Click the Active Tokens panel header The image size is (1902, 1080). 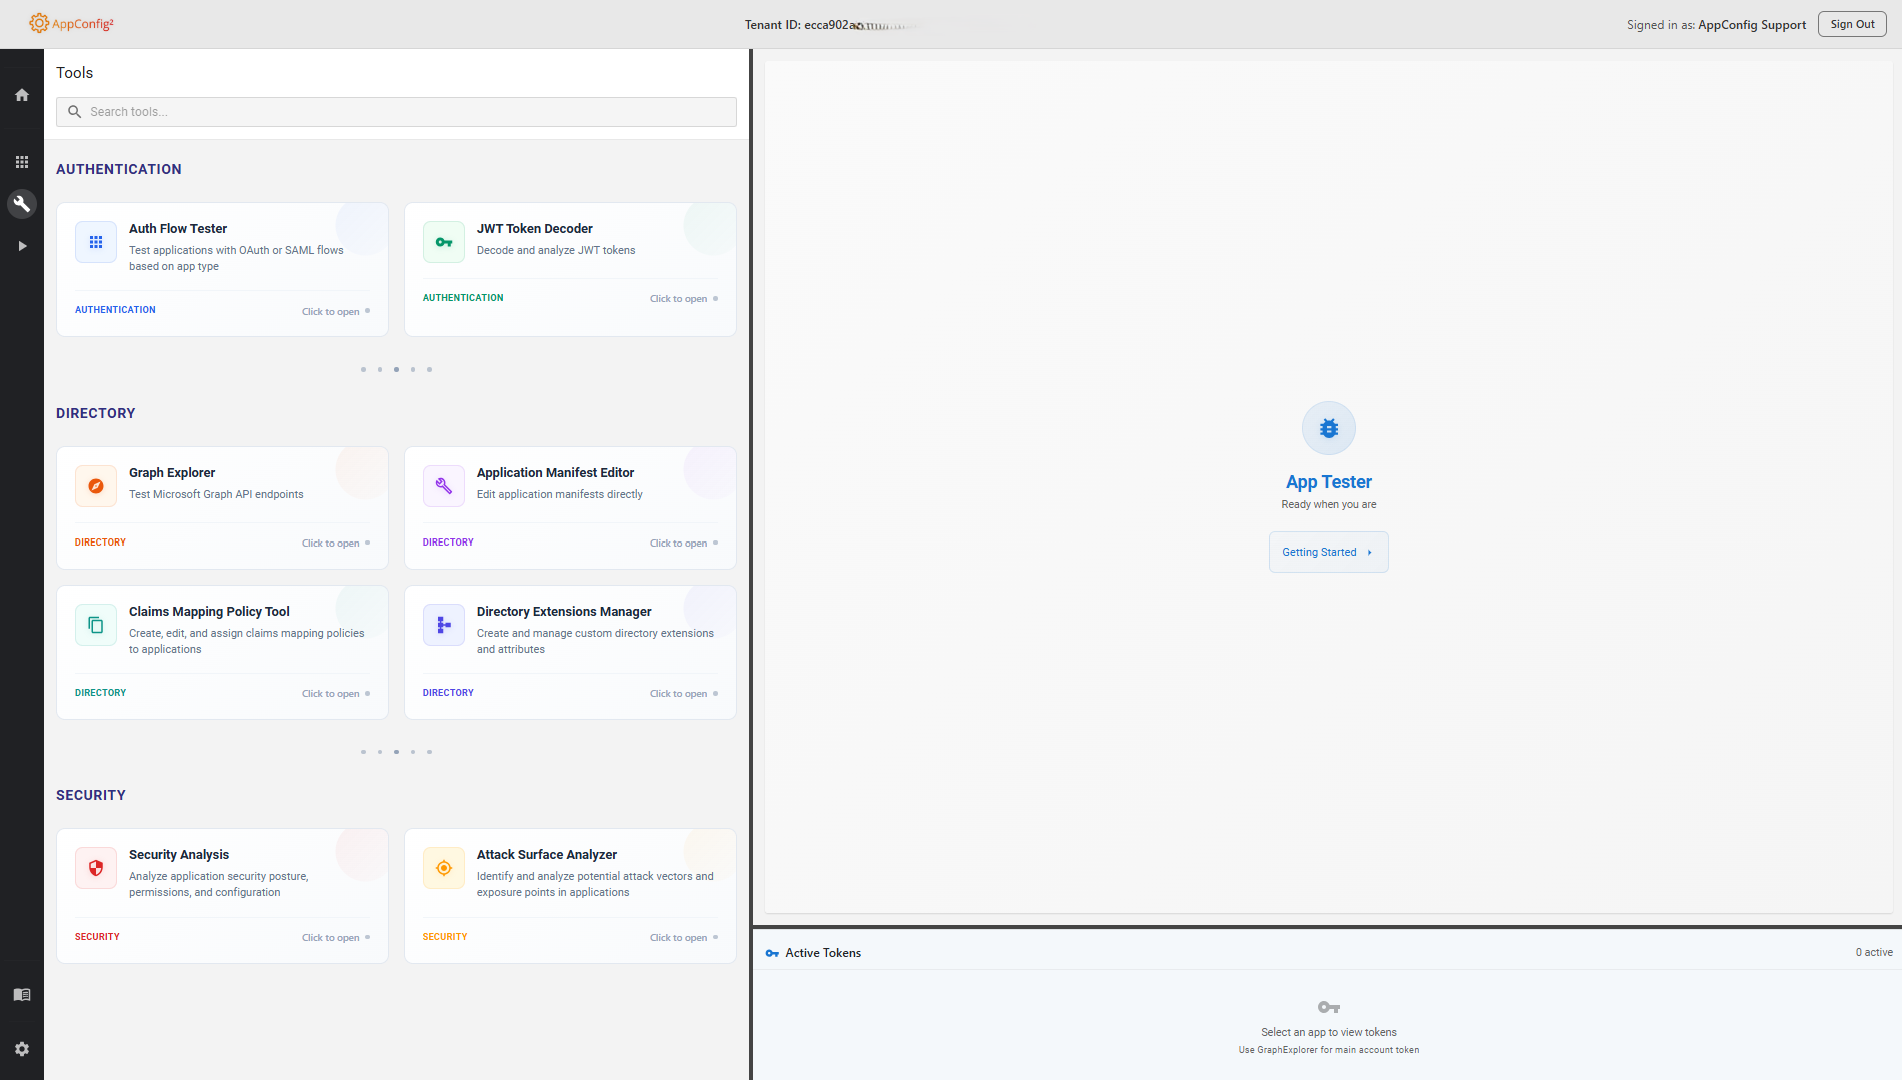[x=823, y=953]
